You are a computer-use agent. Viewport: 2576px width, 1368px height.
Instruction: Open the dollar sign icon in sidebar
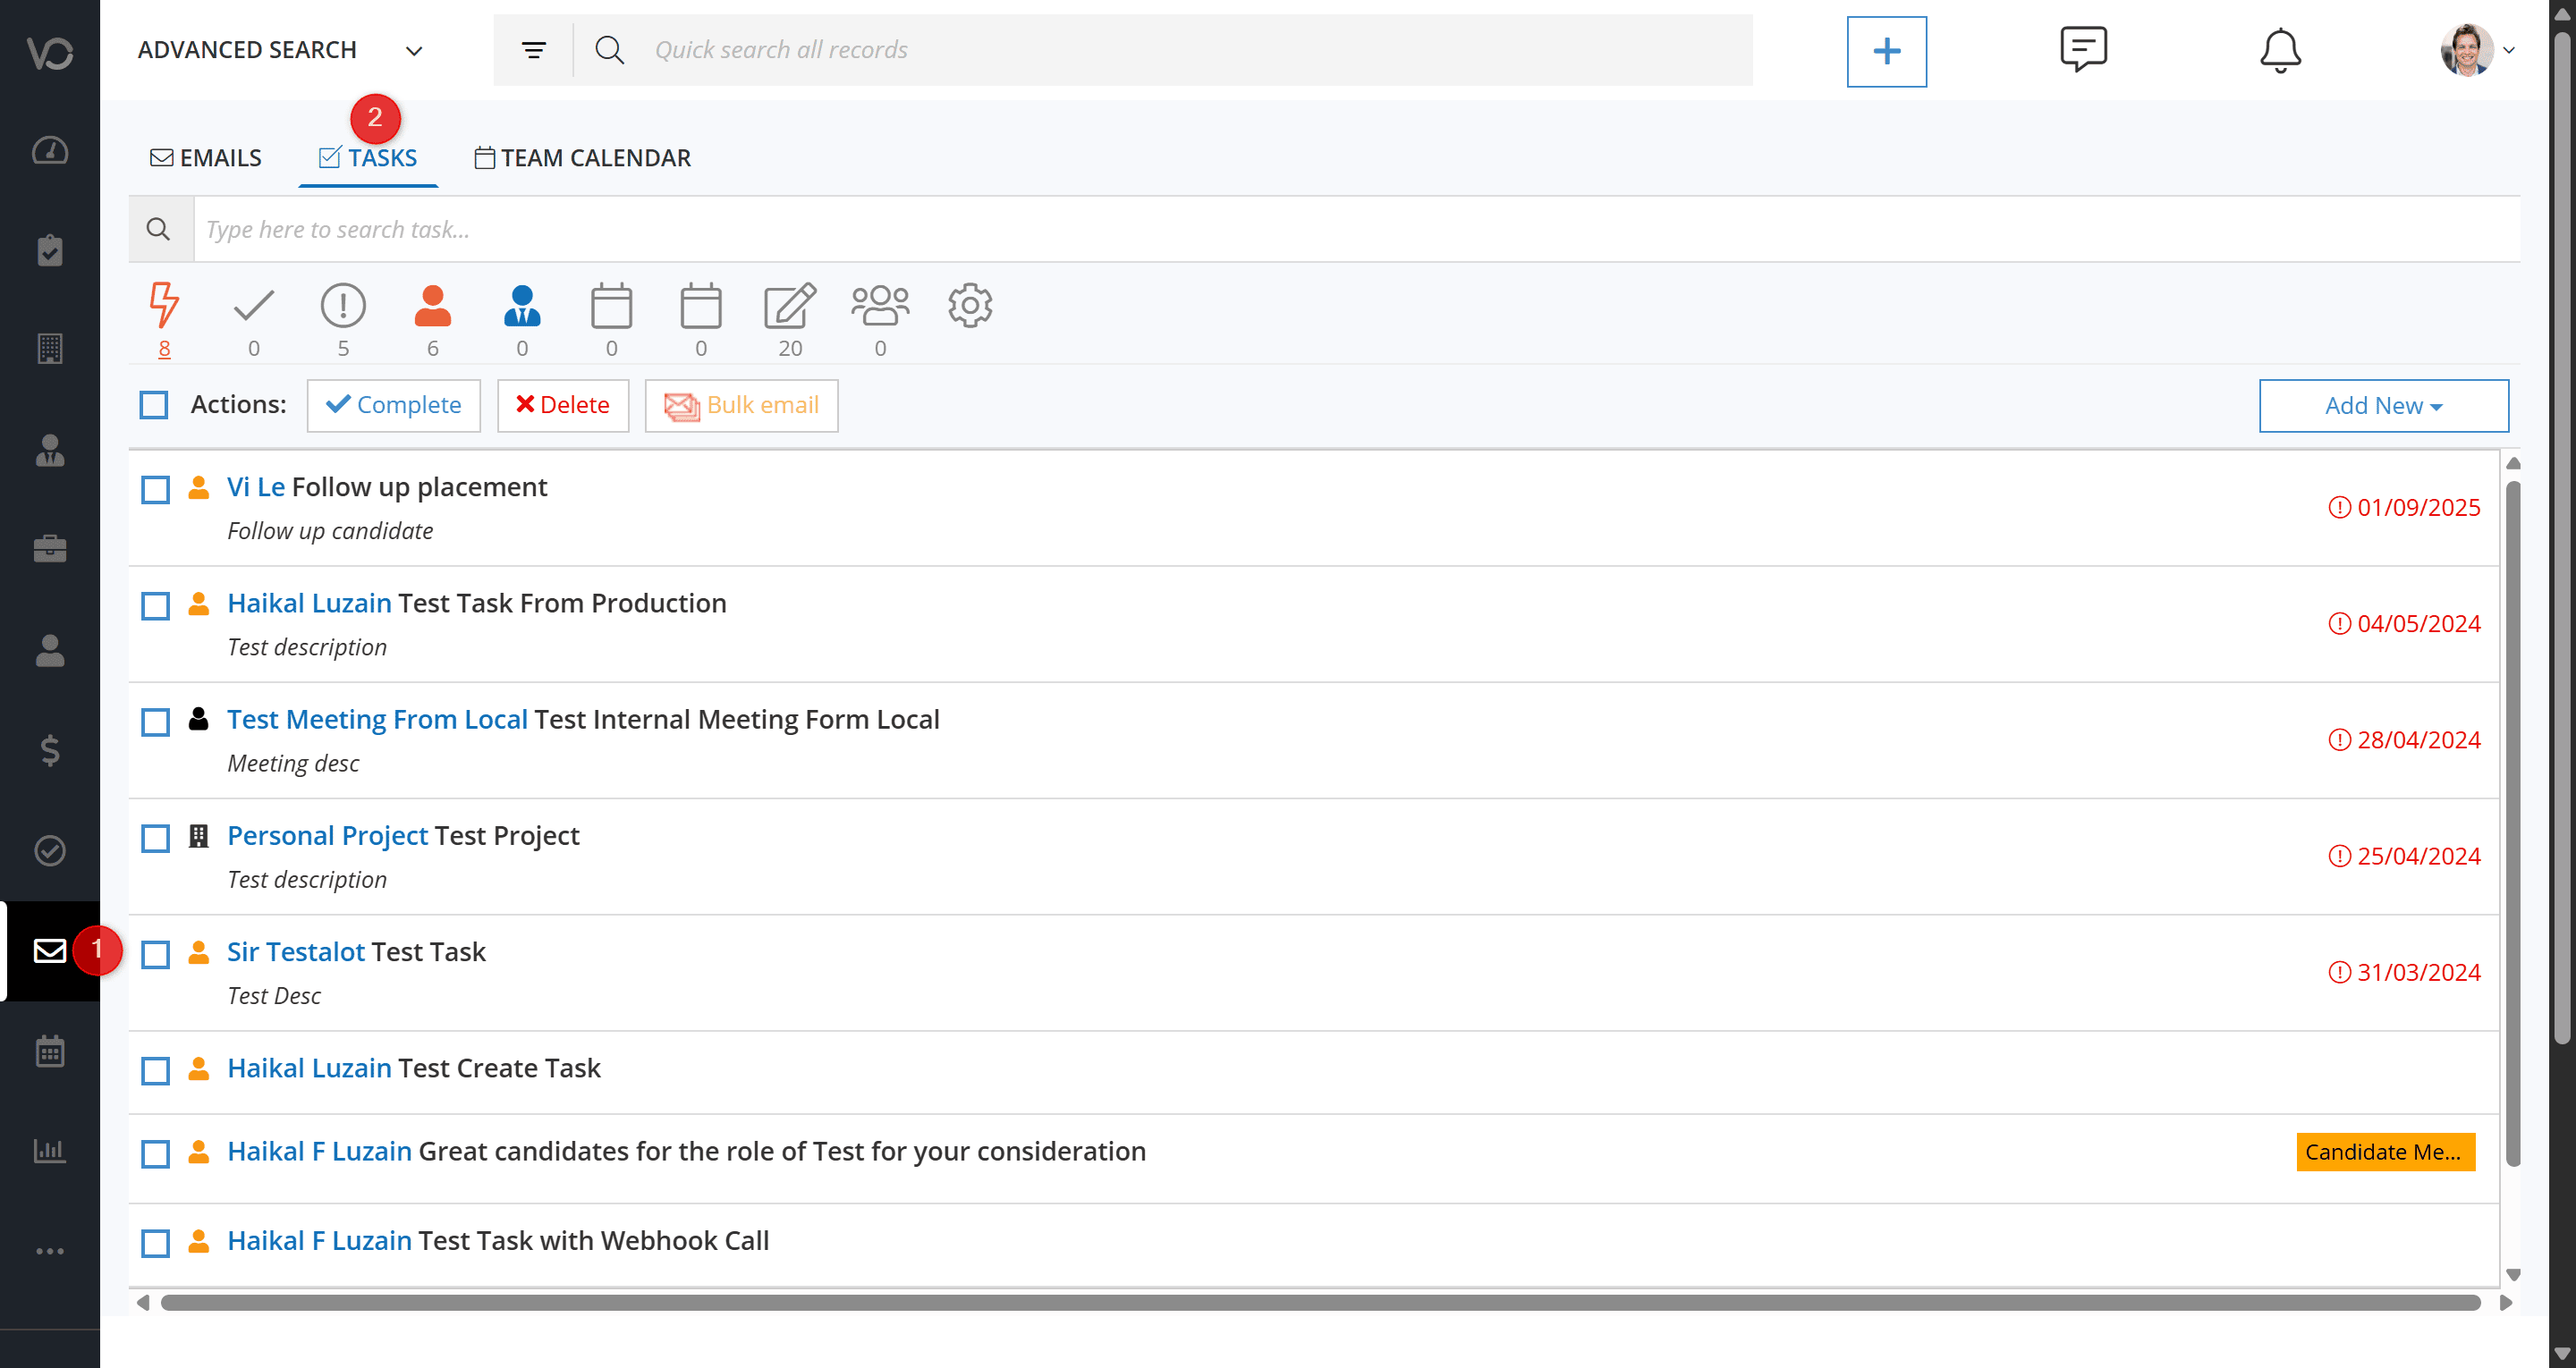pos(50,750)
